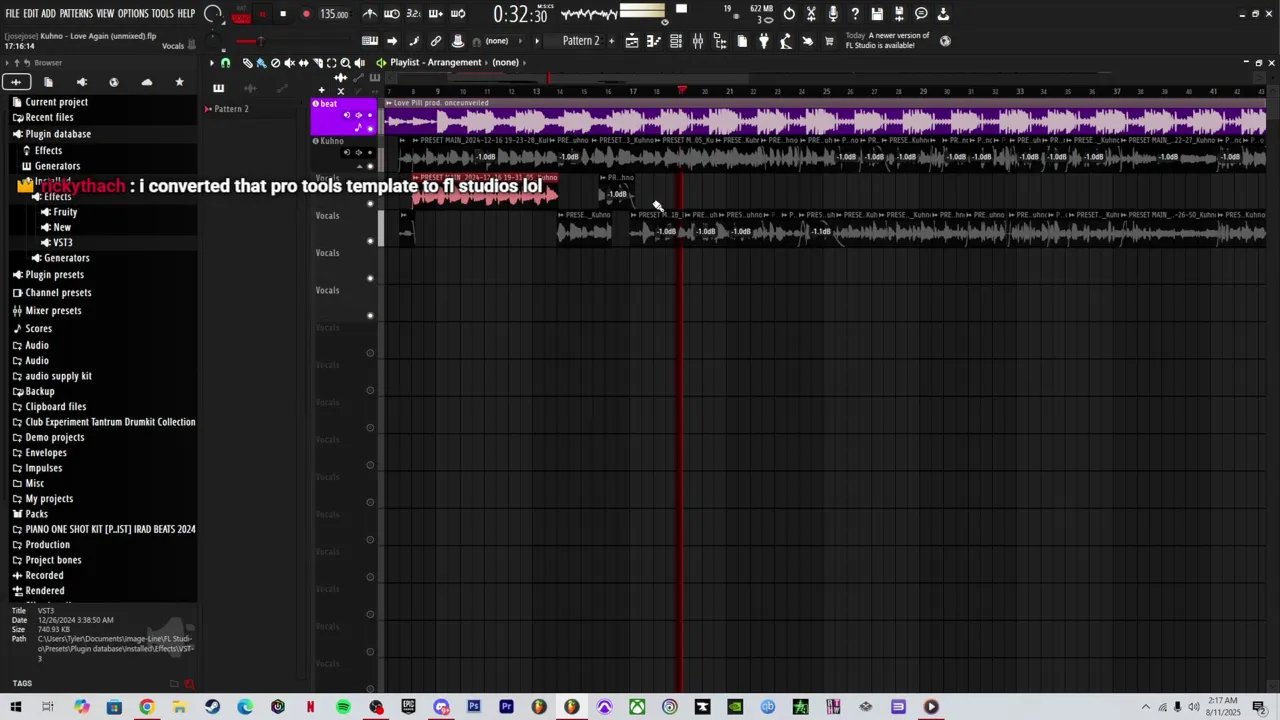
Task: Open the (none) arrangement dropdown in playlist title
Action: click(506, 62)
